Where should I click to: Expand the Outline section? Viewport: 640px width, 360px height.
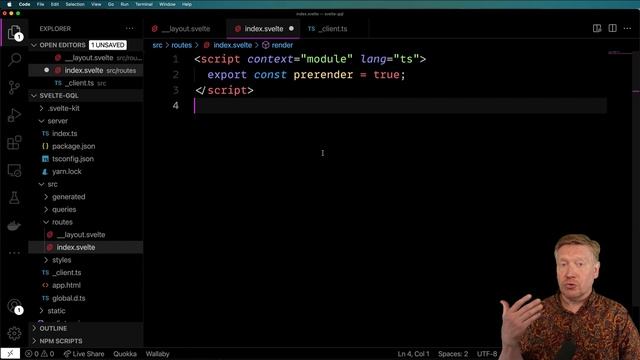coord(86,328)
